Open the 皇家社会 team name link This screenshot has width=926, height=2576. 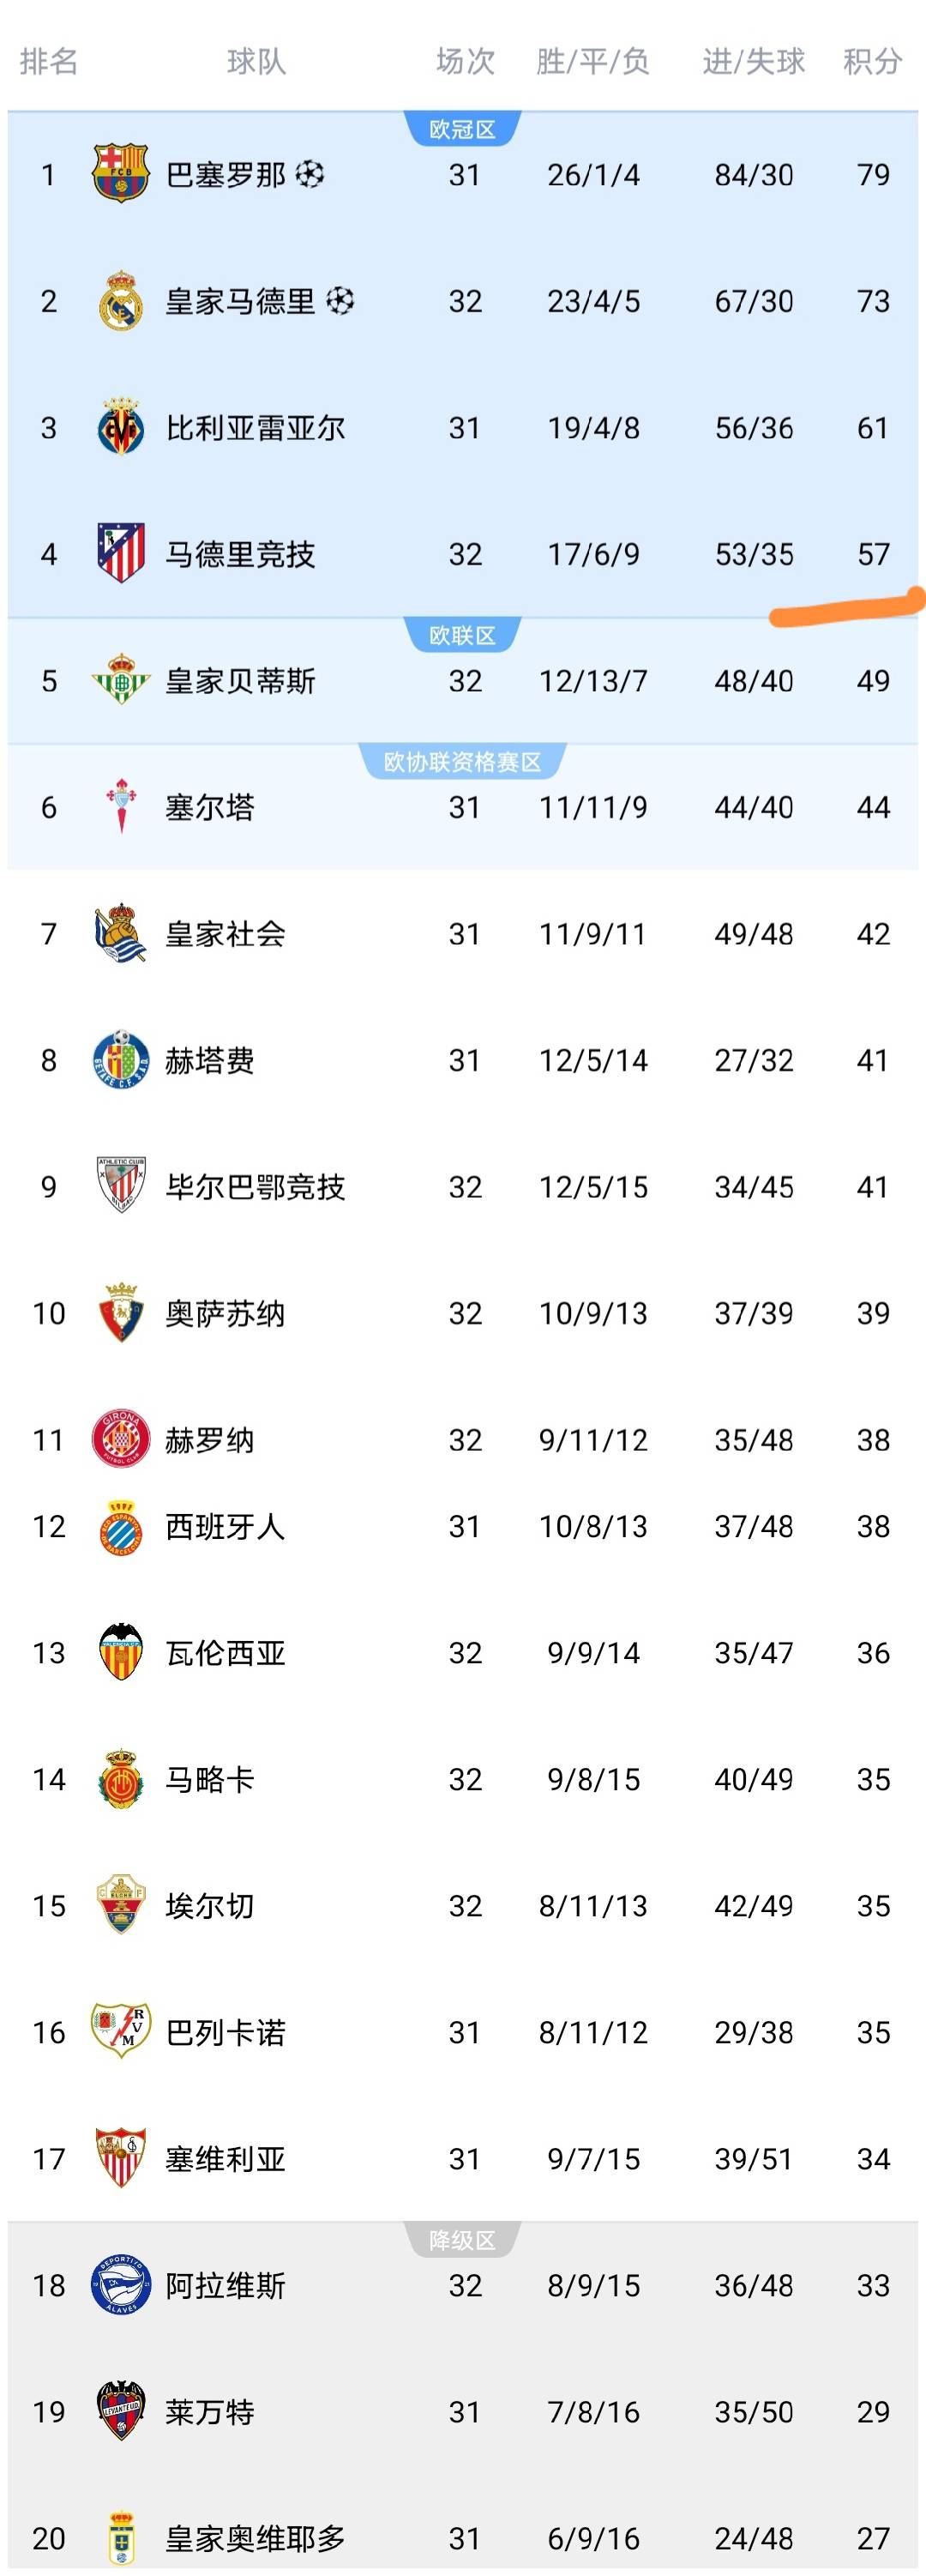225,934
